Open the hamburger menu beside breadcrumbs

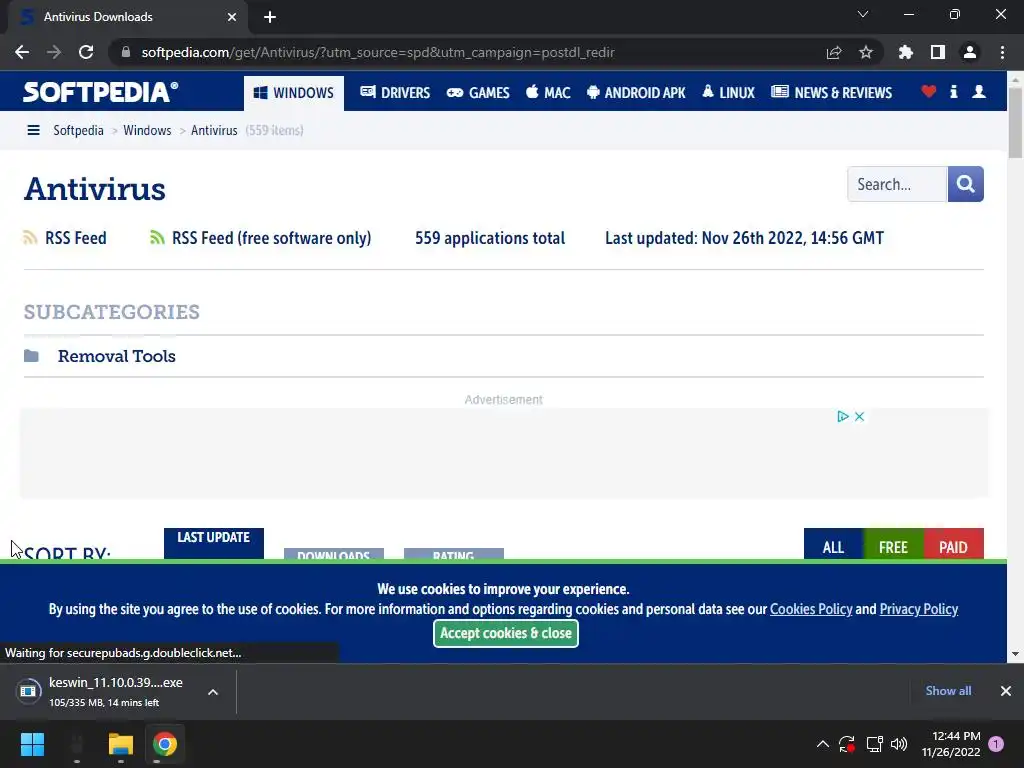33,131
